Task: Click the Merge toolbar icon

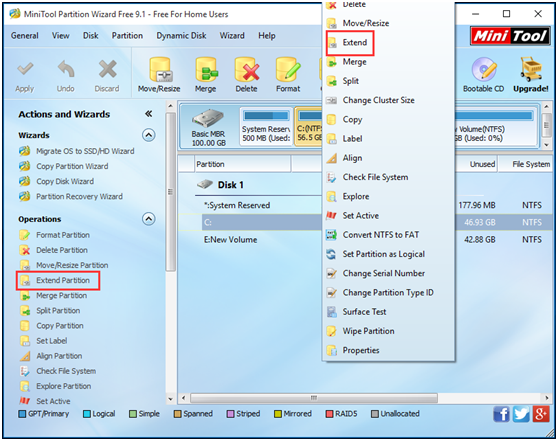Action: coord(206,70)
